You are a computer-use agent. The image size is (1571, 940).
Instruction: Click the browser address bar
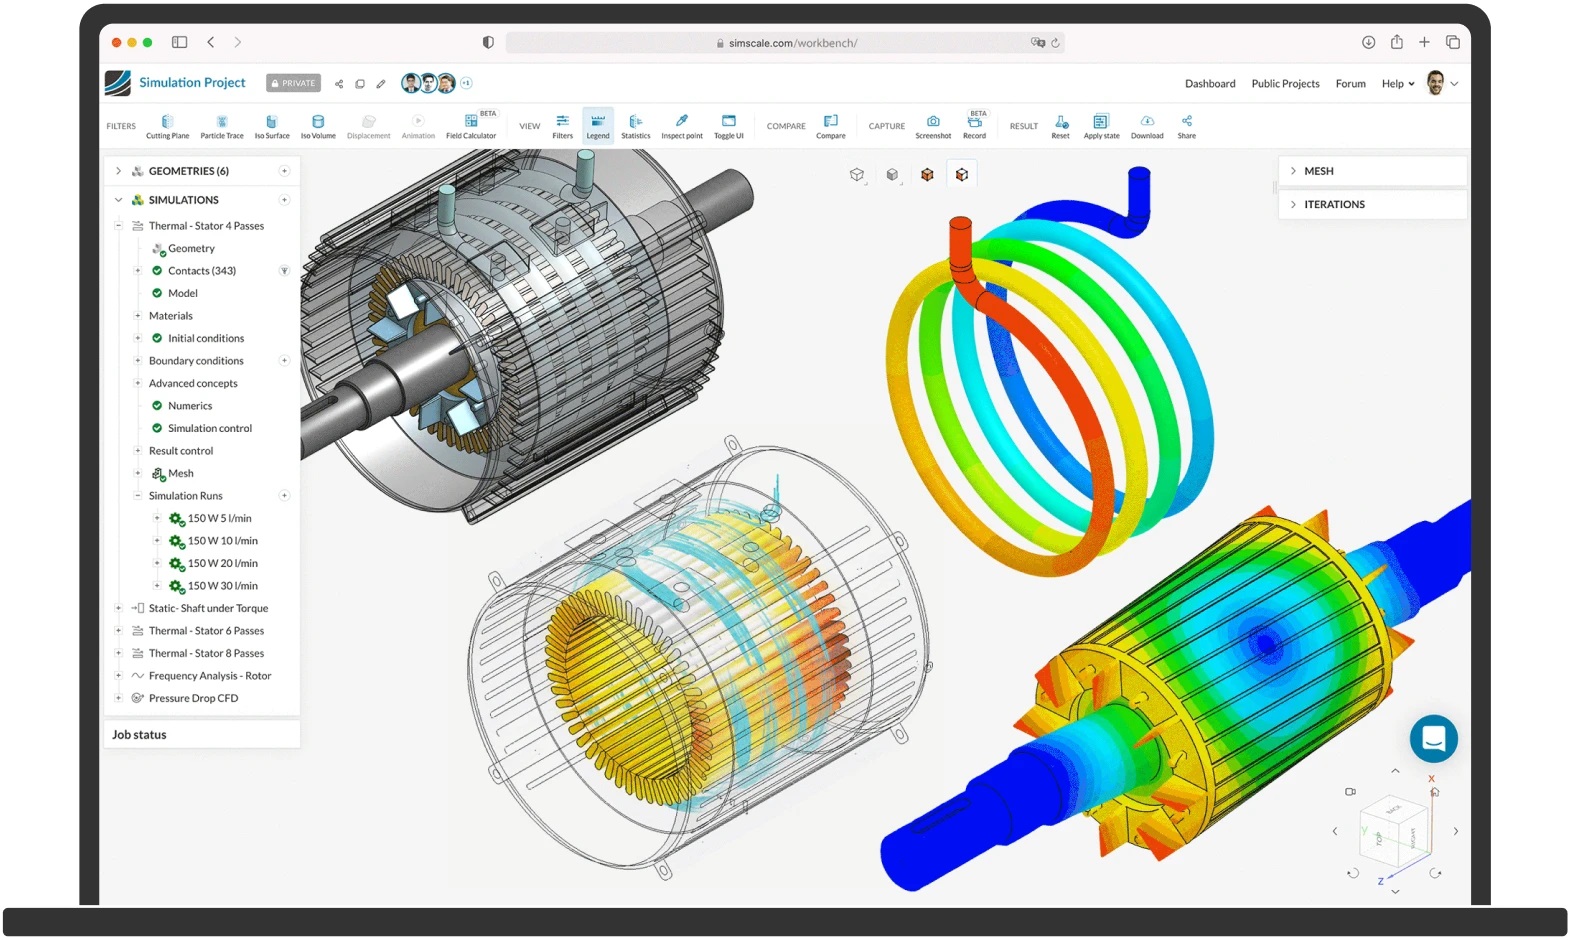785,43
